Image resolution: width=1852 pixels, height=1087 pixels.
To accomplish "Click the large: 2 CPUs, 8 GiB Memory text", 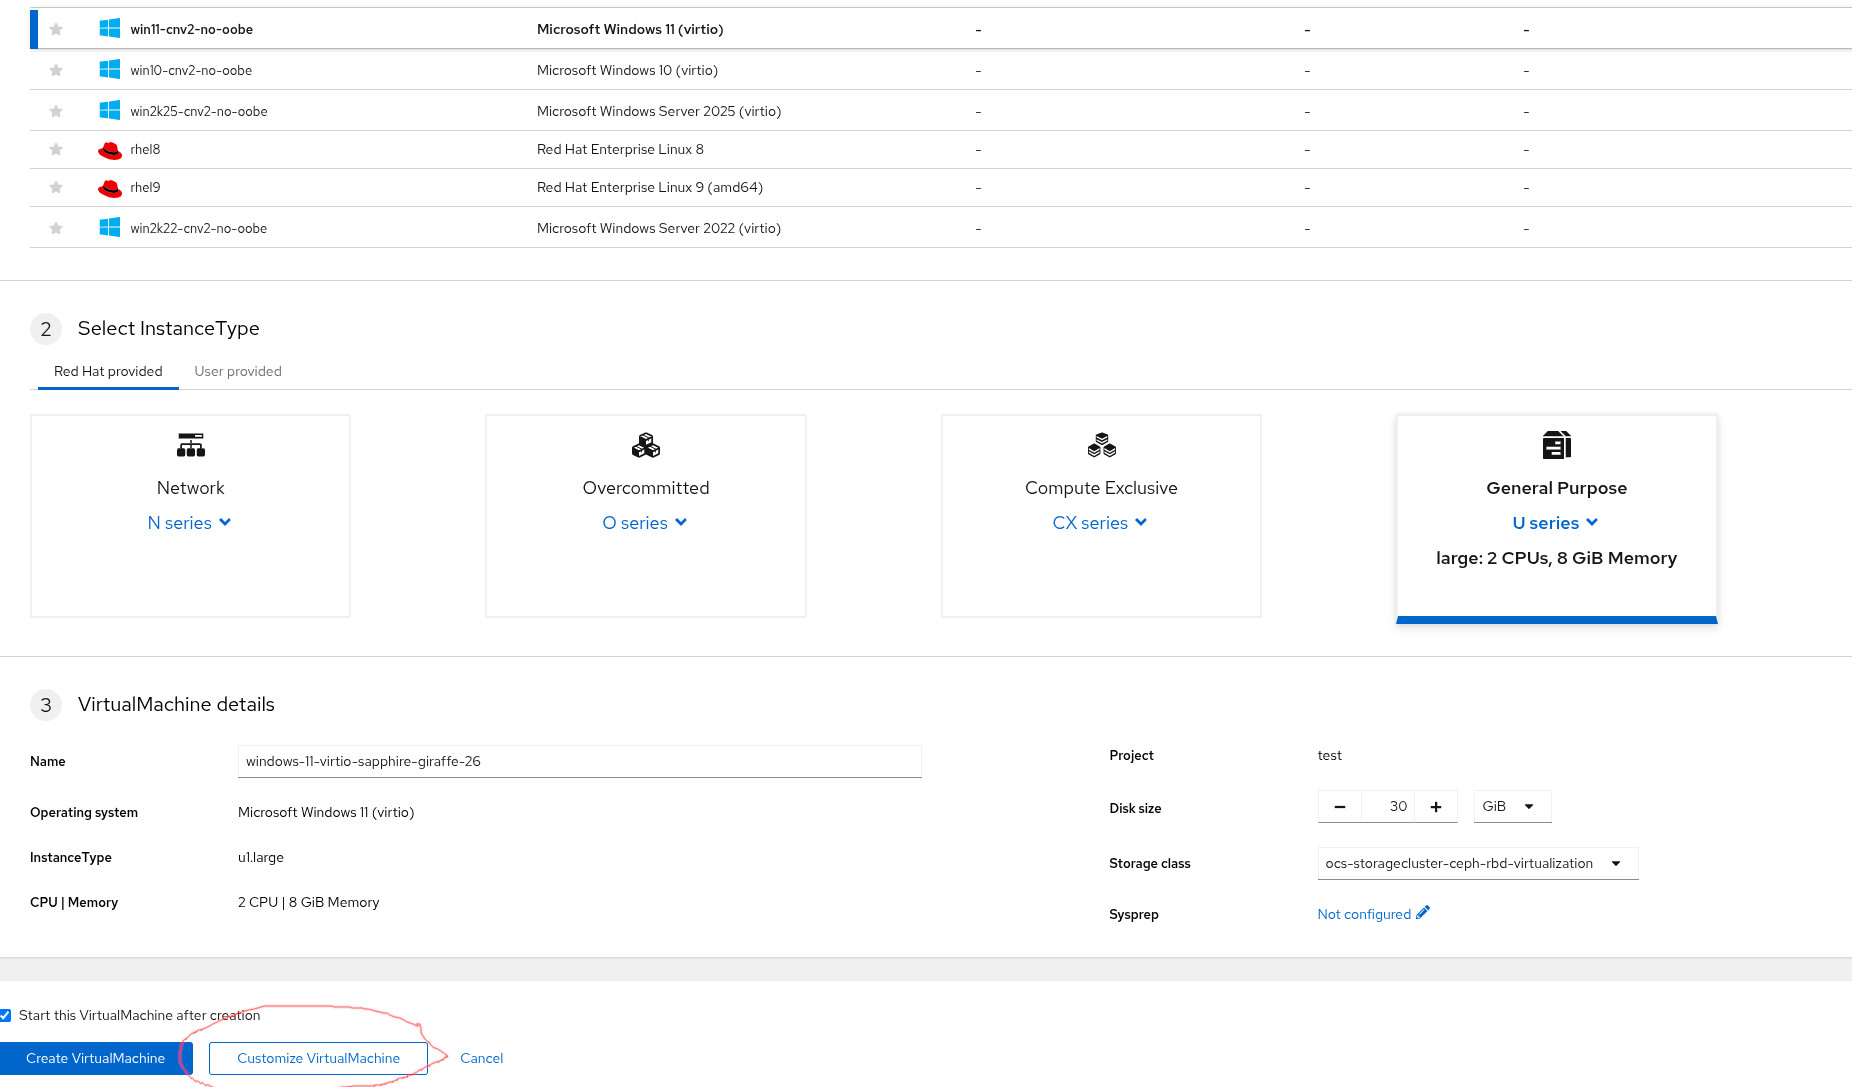I will (1557, 558).
